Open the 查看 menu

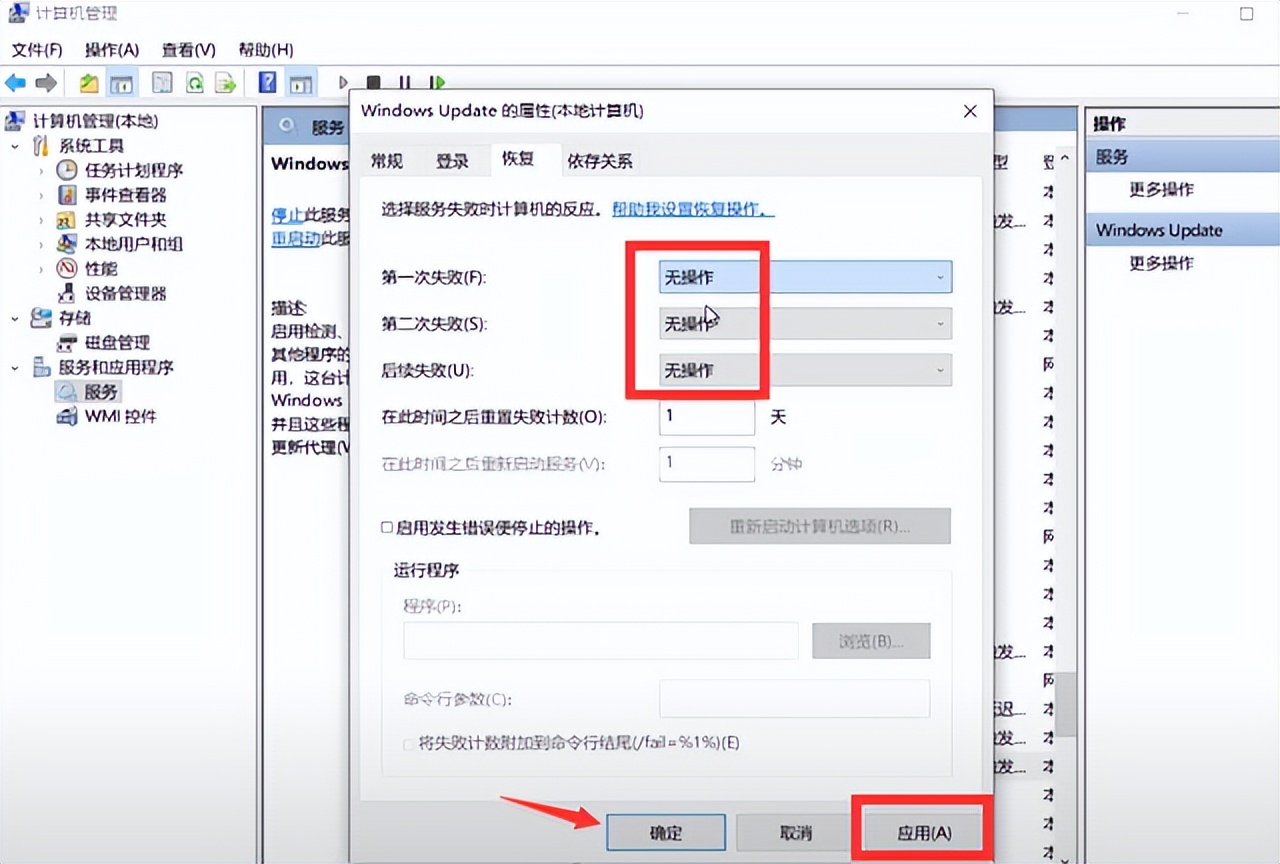(x=187, y=49)
